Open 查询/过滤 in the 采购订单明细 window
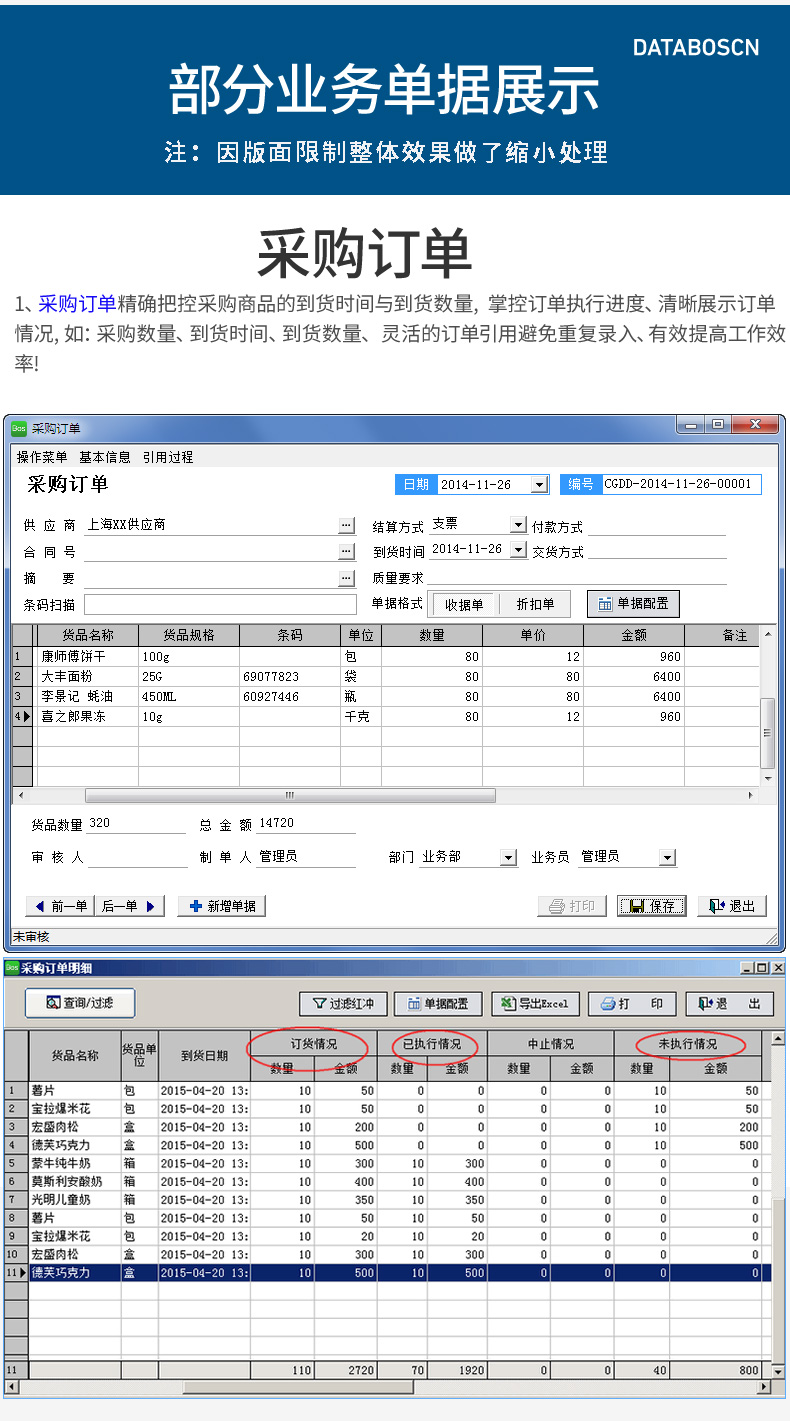This screenshot has width=790, height=1421. [x=80, y=1003]
